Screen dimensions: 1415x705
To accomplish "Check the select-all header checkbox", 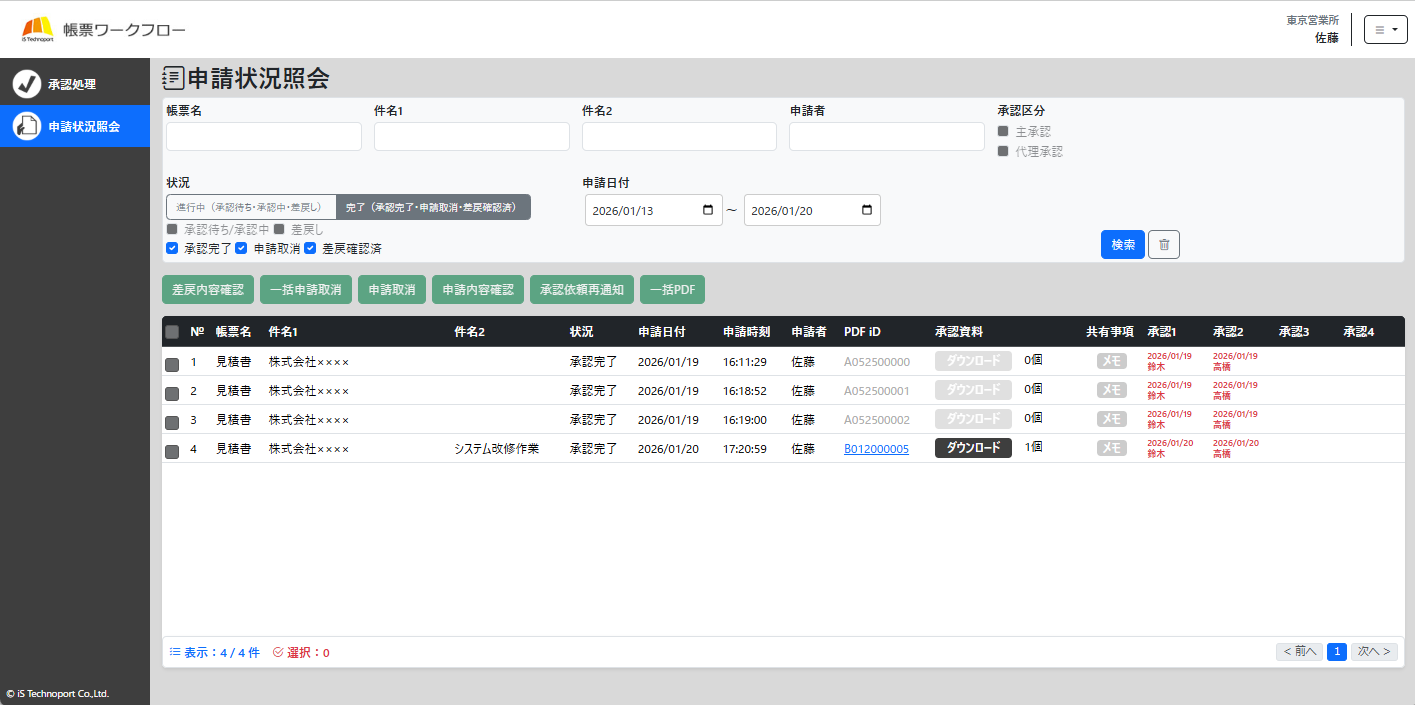I will (x=172, y=332).
